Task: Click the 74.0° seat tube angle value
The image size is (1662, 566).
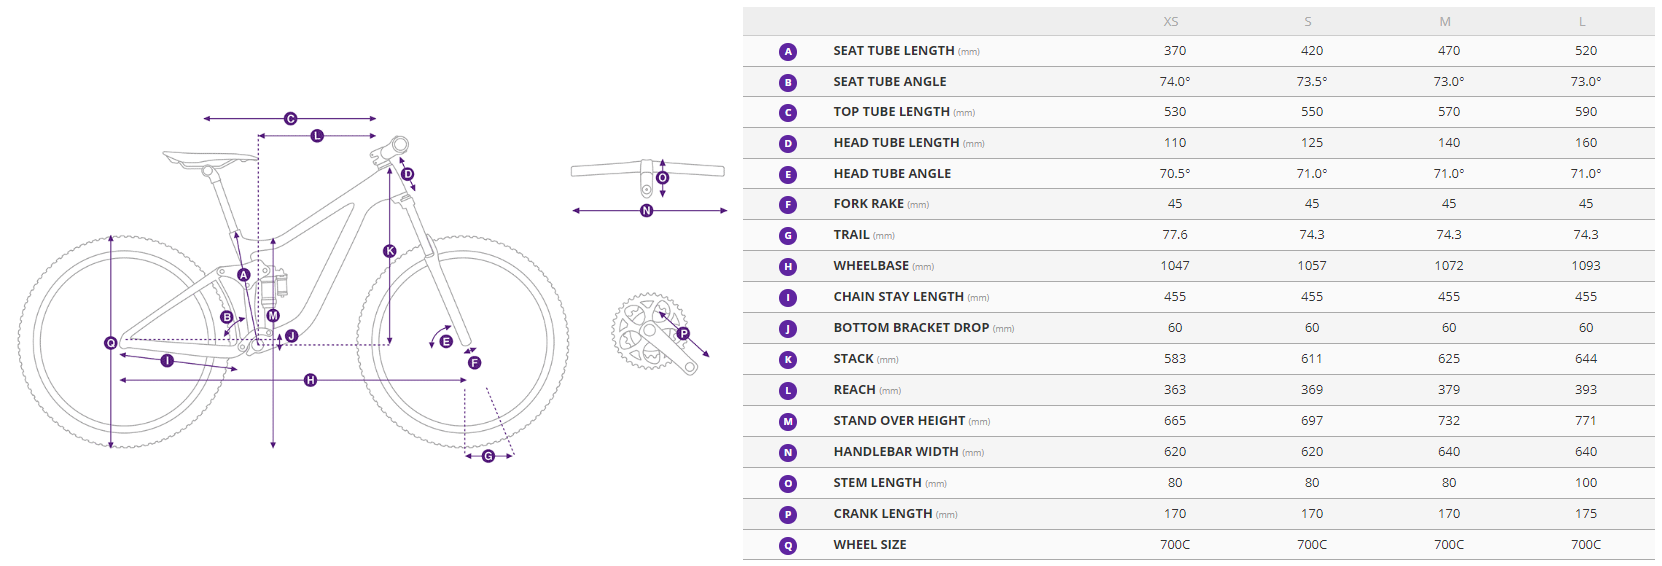Action: [1174, 82]
